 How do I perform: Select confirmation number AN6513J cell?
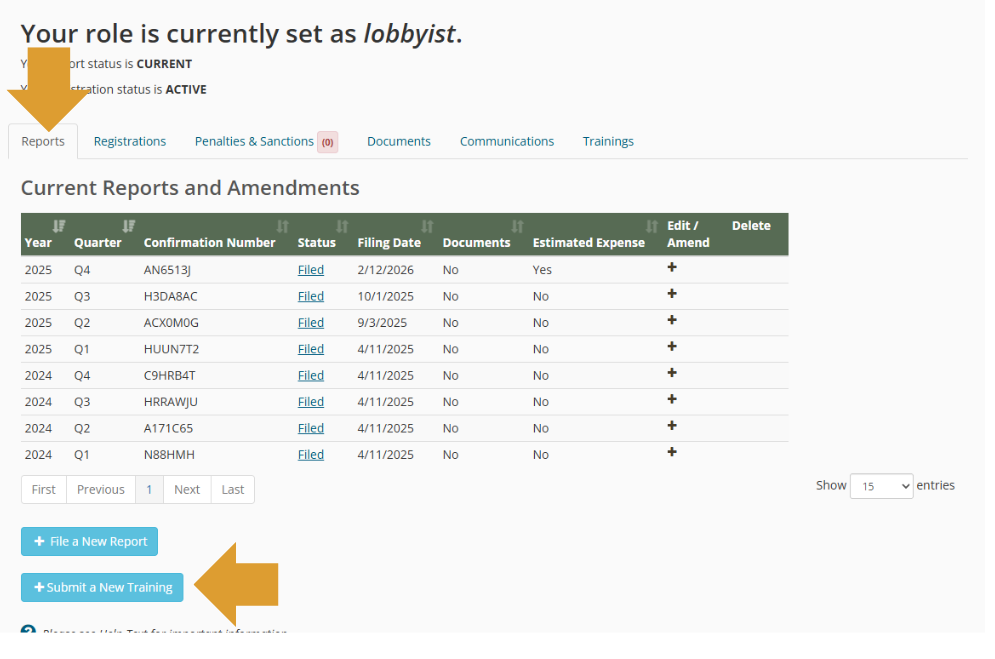coord(168,270)
